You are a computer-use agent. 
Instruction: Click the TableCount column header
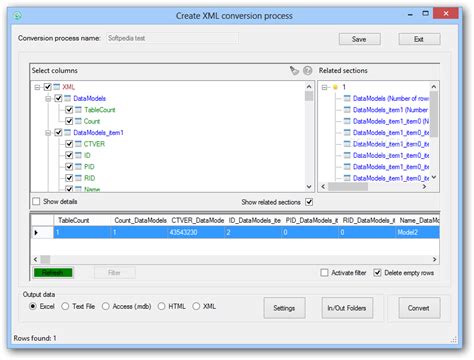click(x=82, y=220)
